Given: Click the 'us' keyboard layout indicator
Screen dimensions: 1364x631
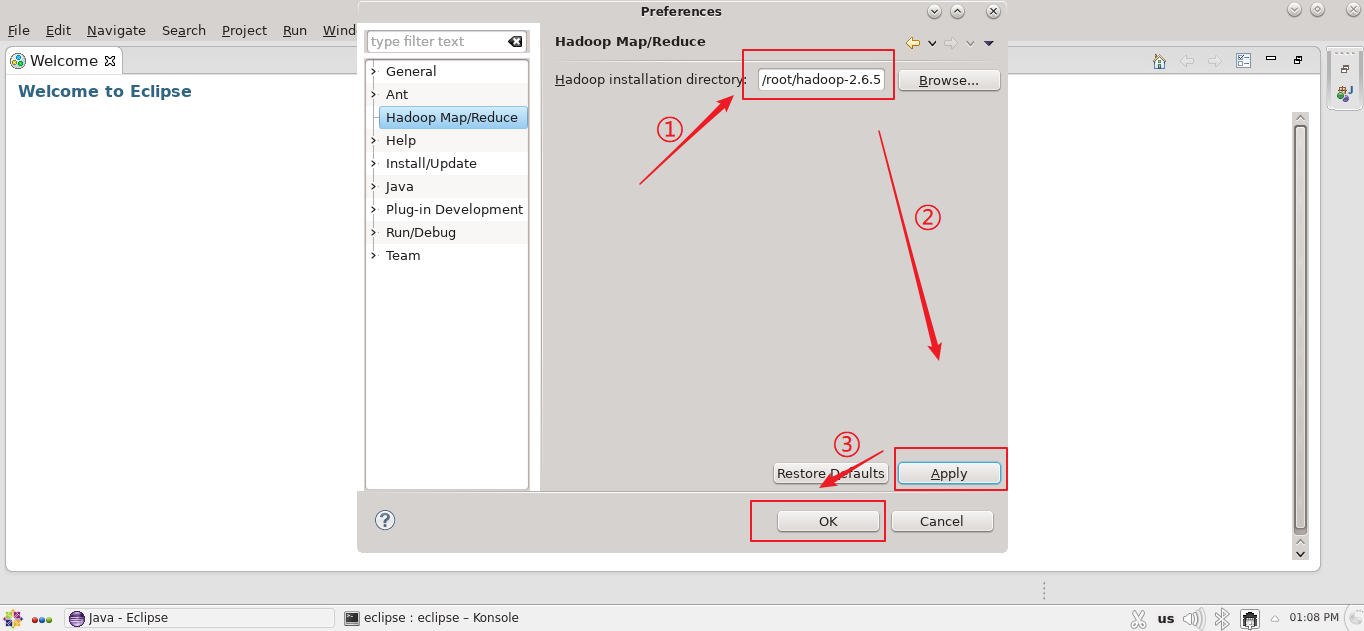Looking at the screenshot, I should (1166, 619).
